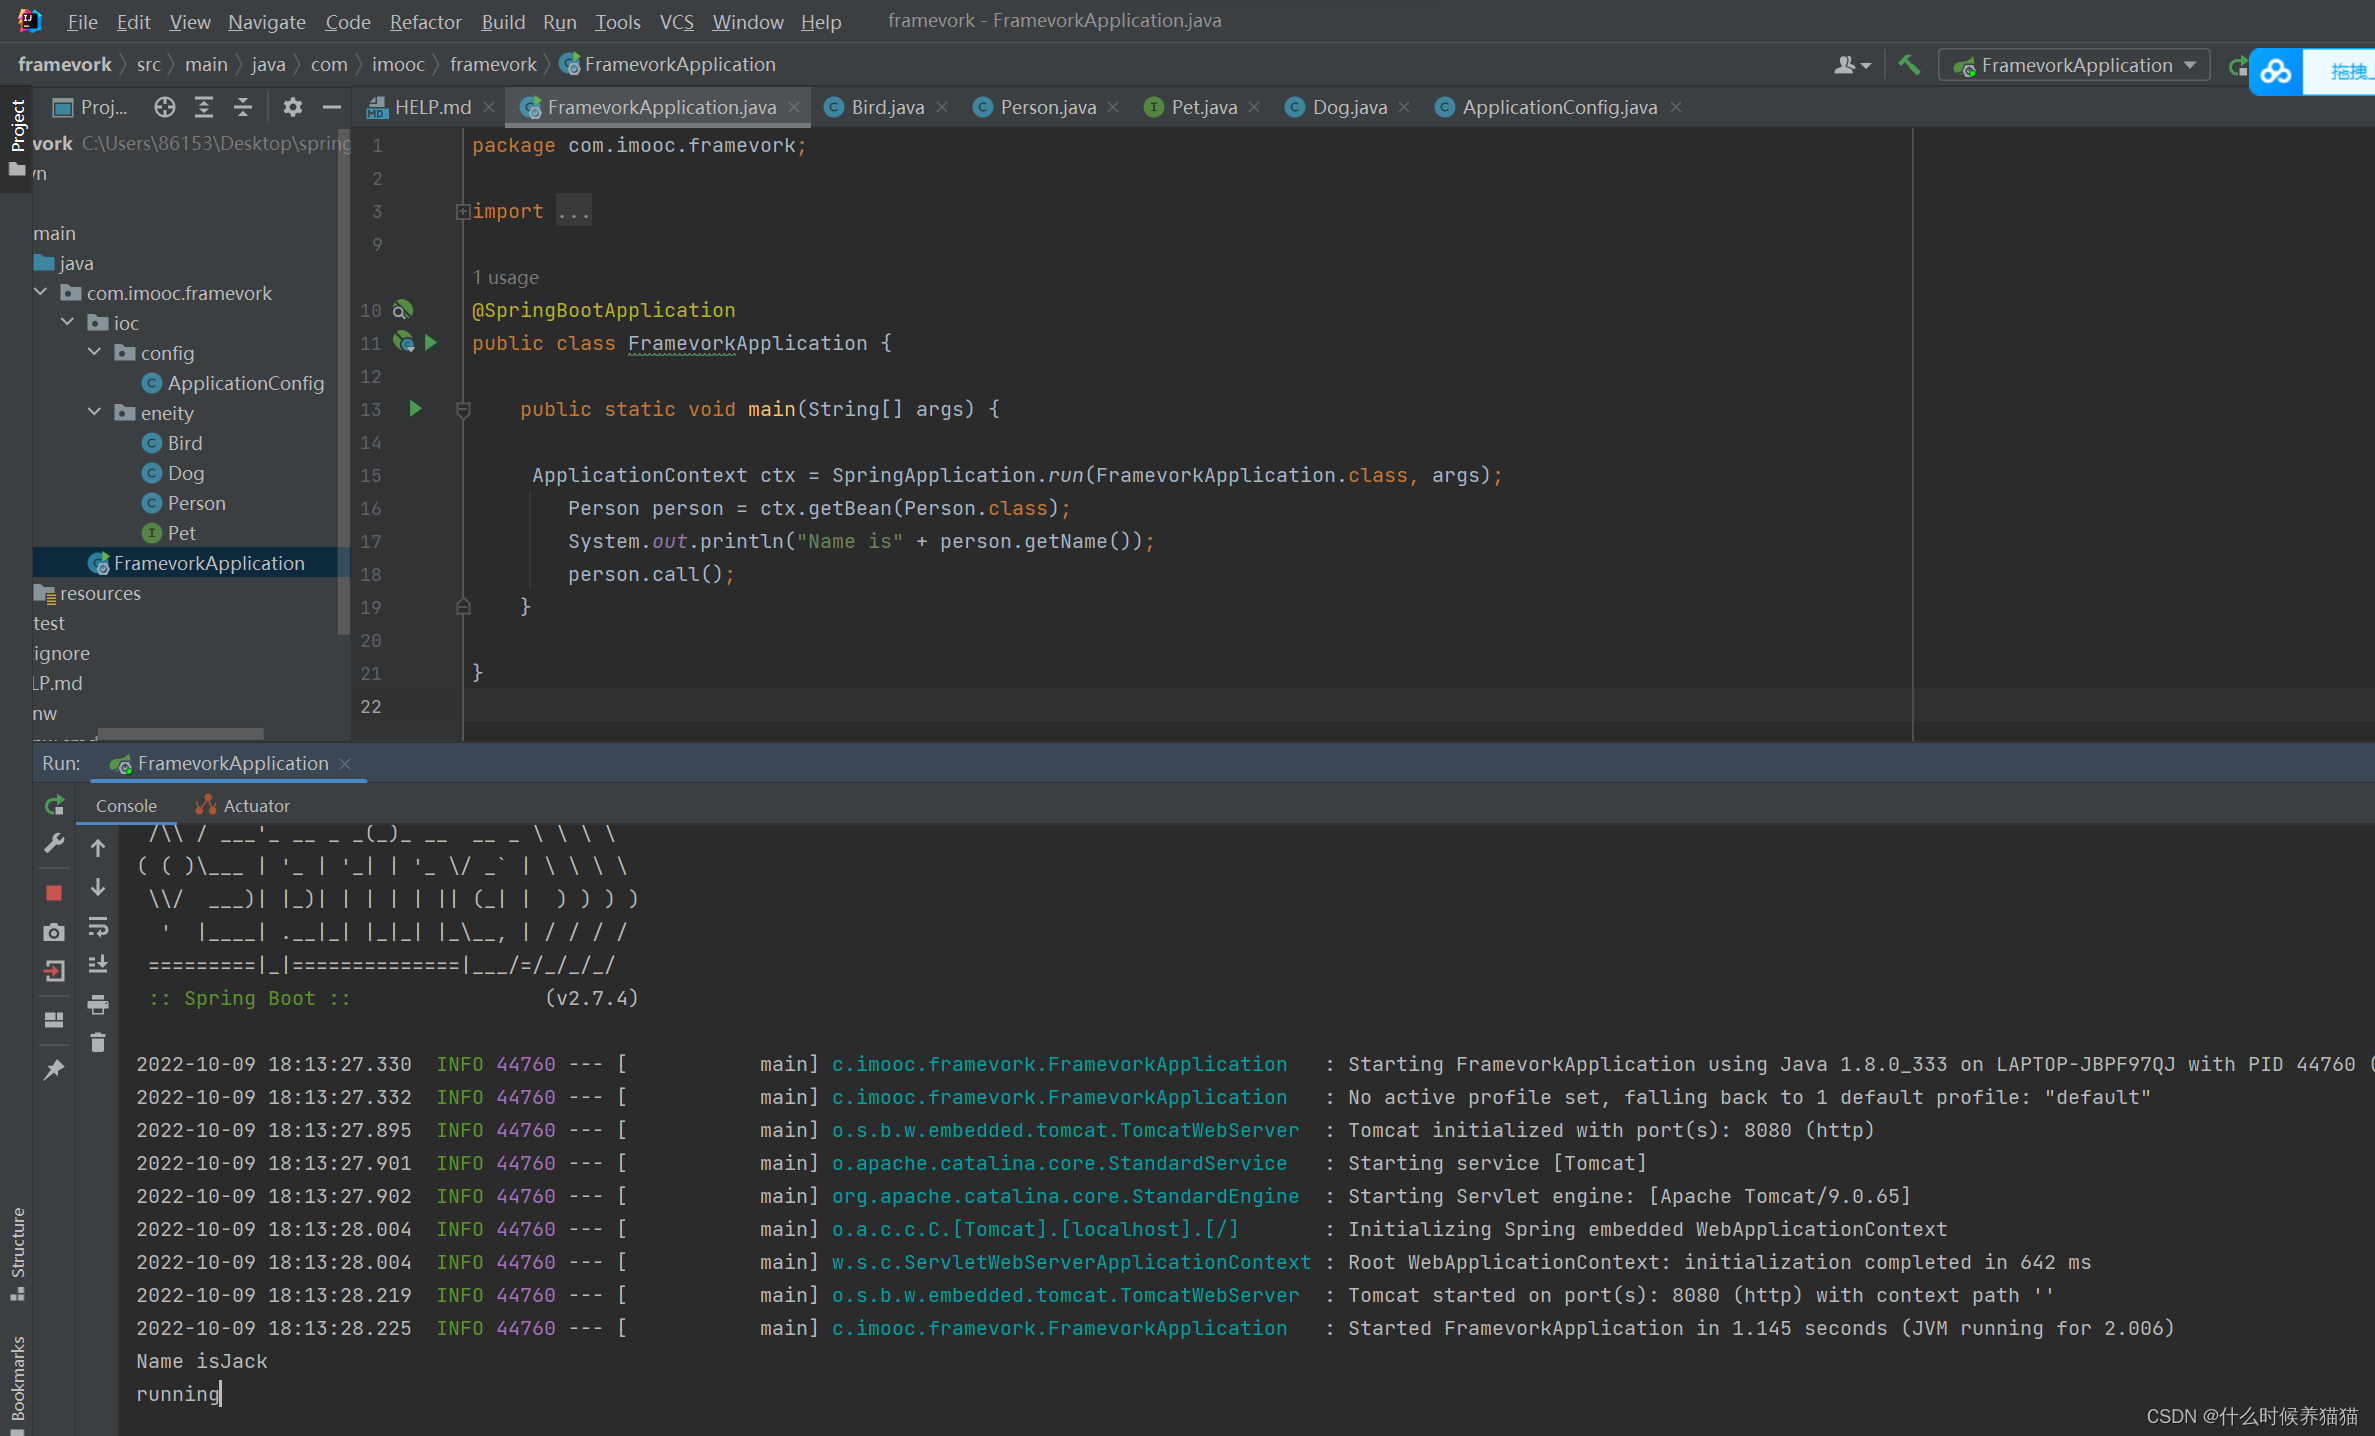Click the thread dump camera icon
This screenshot has height=1436, width=2375.
point(54,932)
